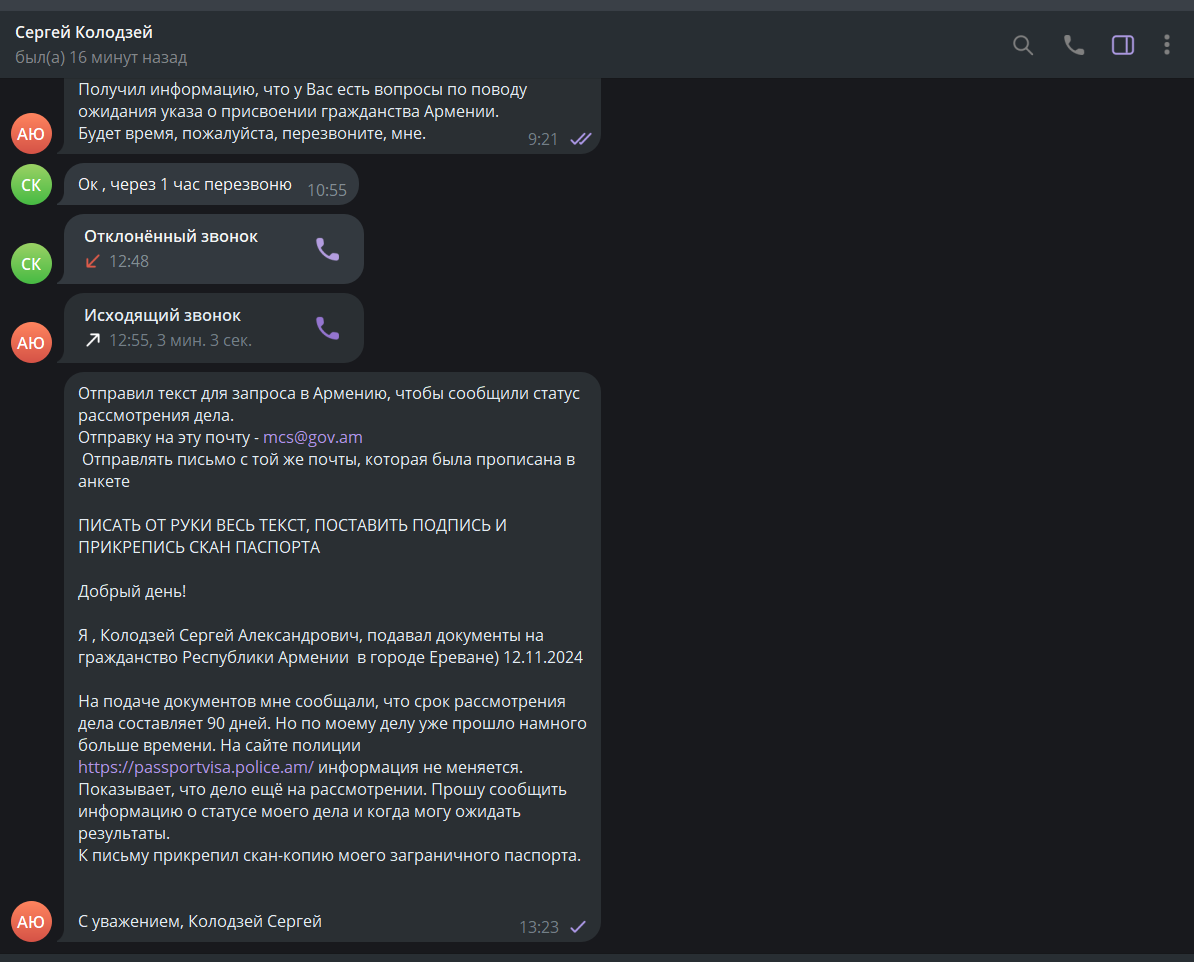This screenshot has height=962, width=1194.
Task: Toggle the right sidebar panel icon
Action: click(1122, 45)
